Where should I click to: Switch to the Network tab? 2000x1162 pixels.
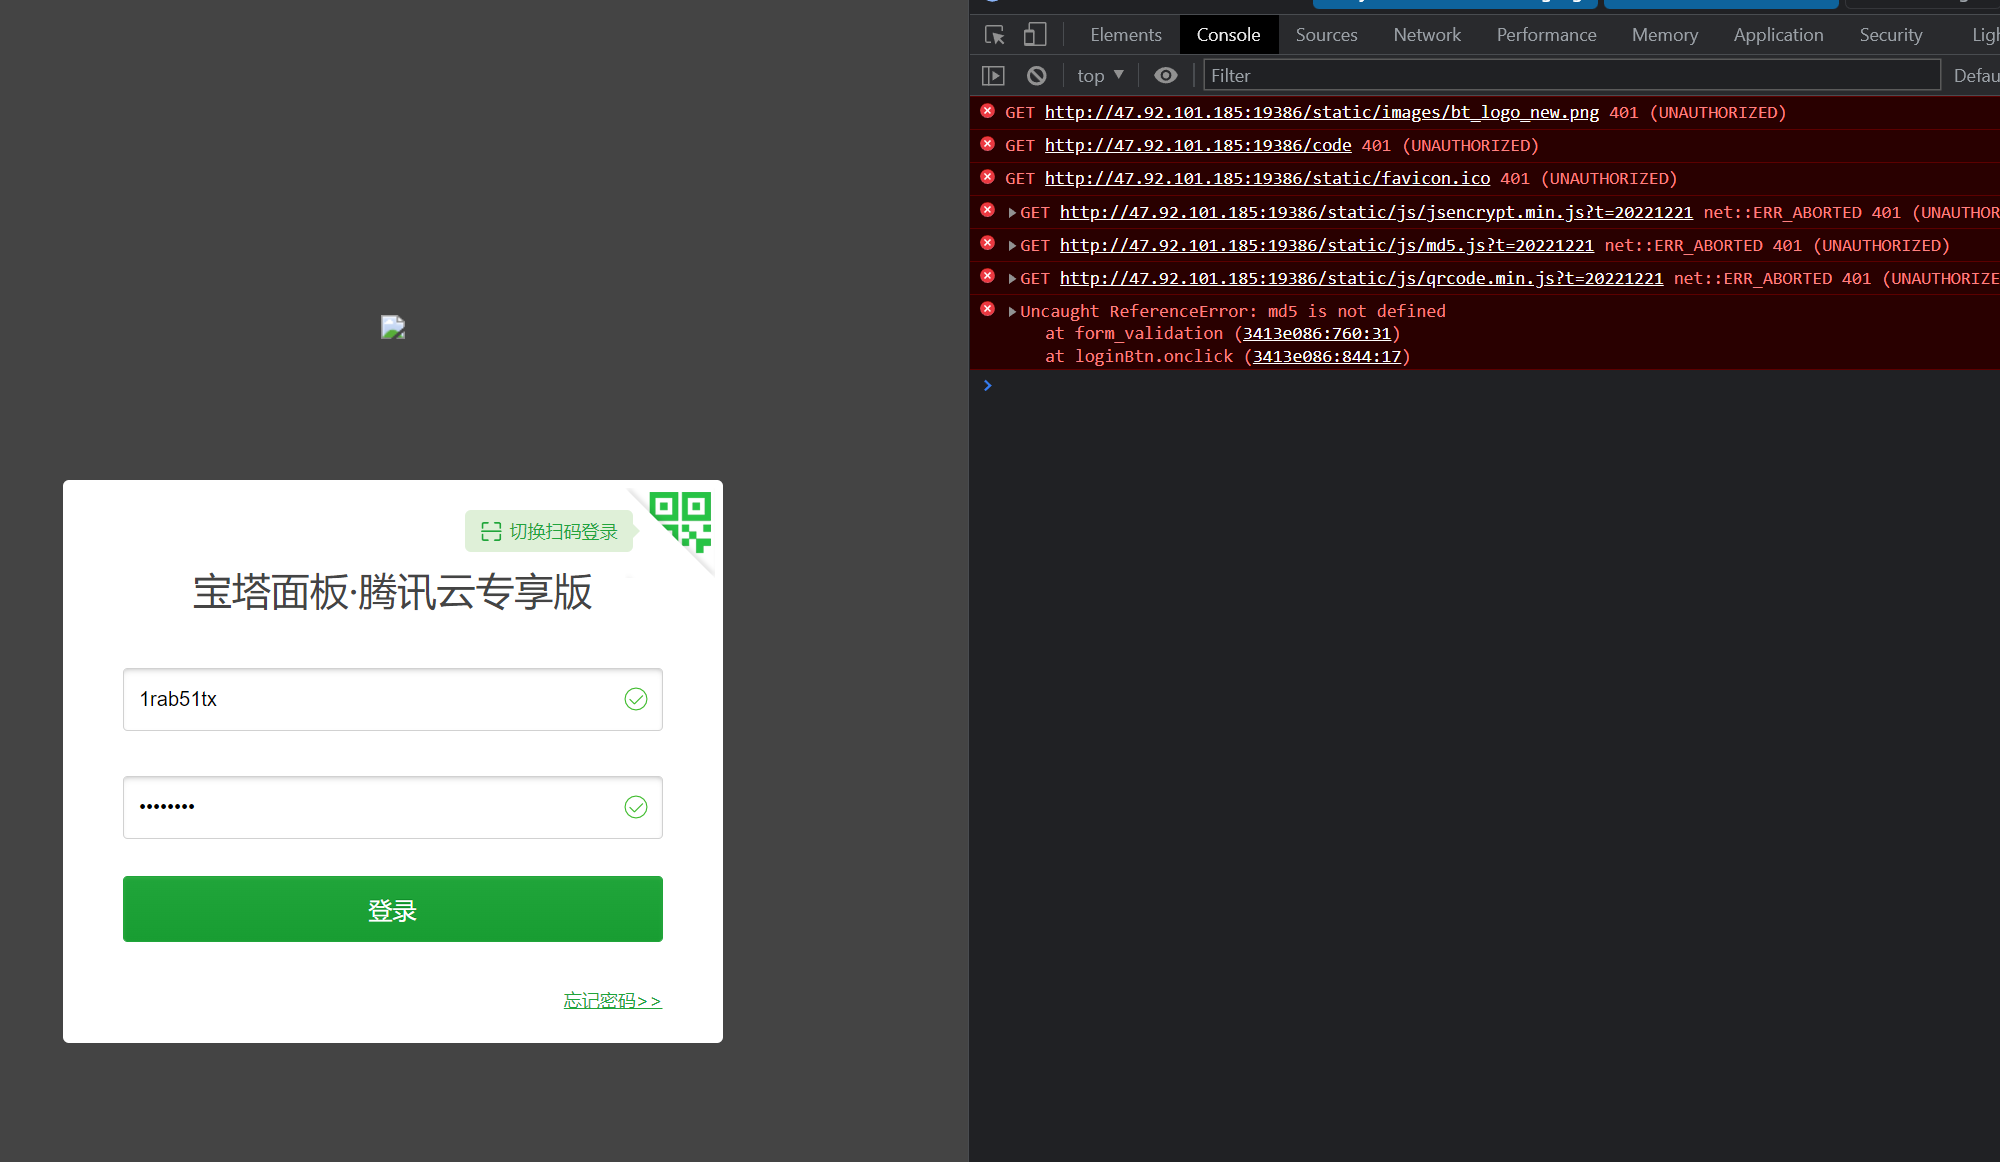click(1427, 35)
